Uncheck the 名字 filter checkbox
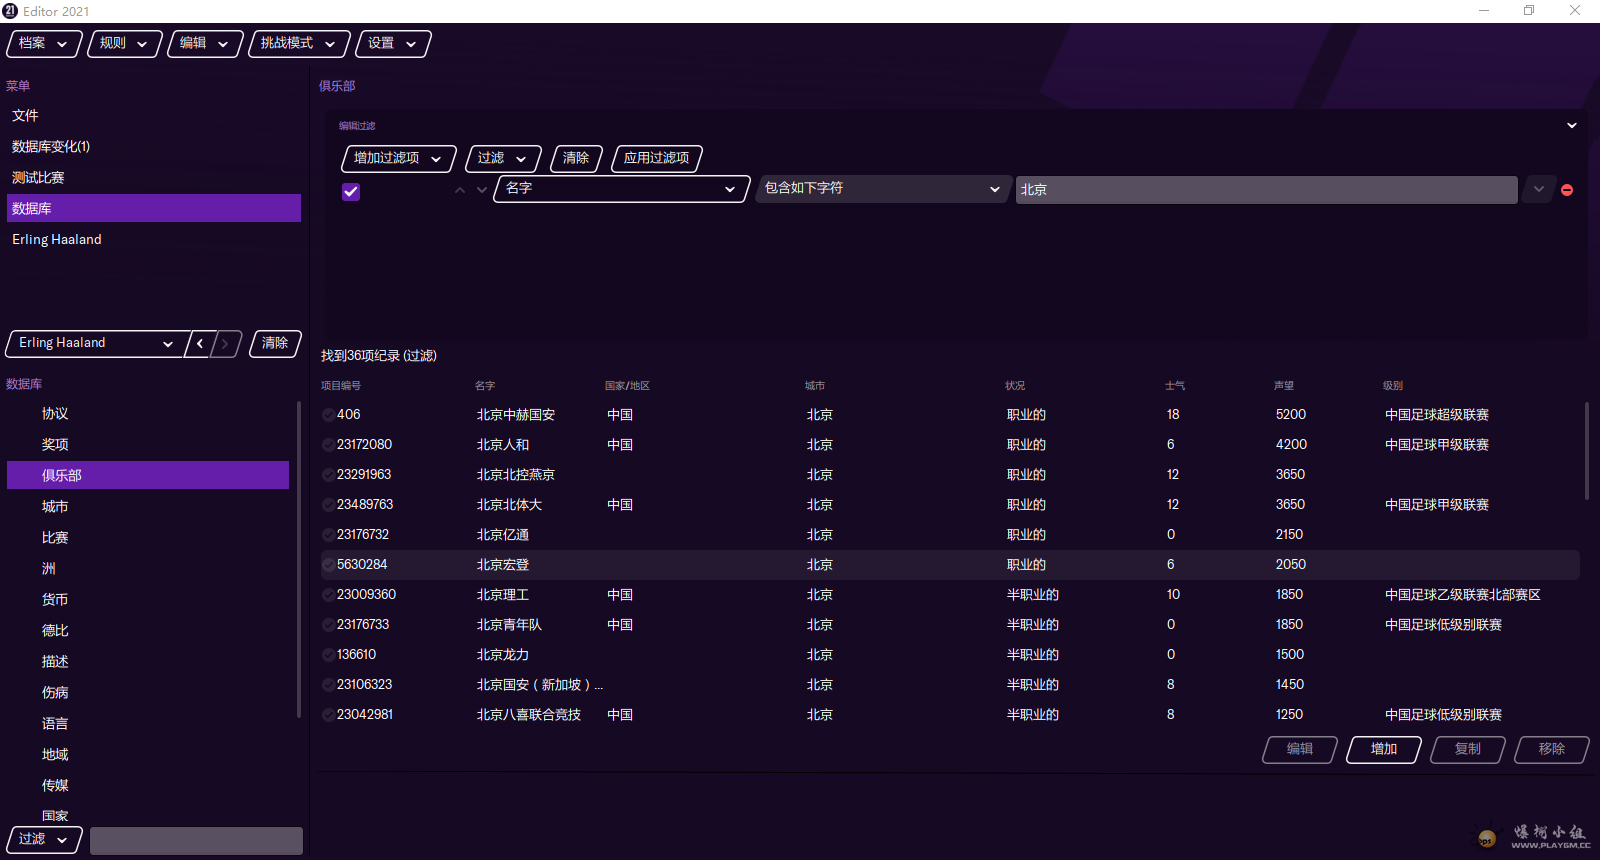This screenshot has width=1600, height=860. tap(351, 191)
